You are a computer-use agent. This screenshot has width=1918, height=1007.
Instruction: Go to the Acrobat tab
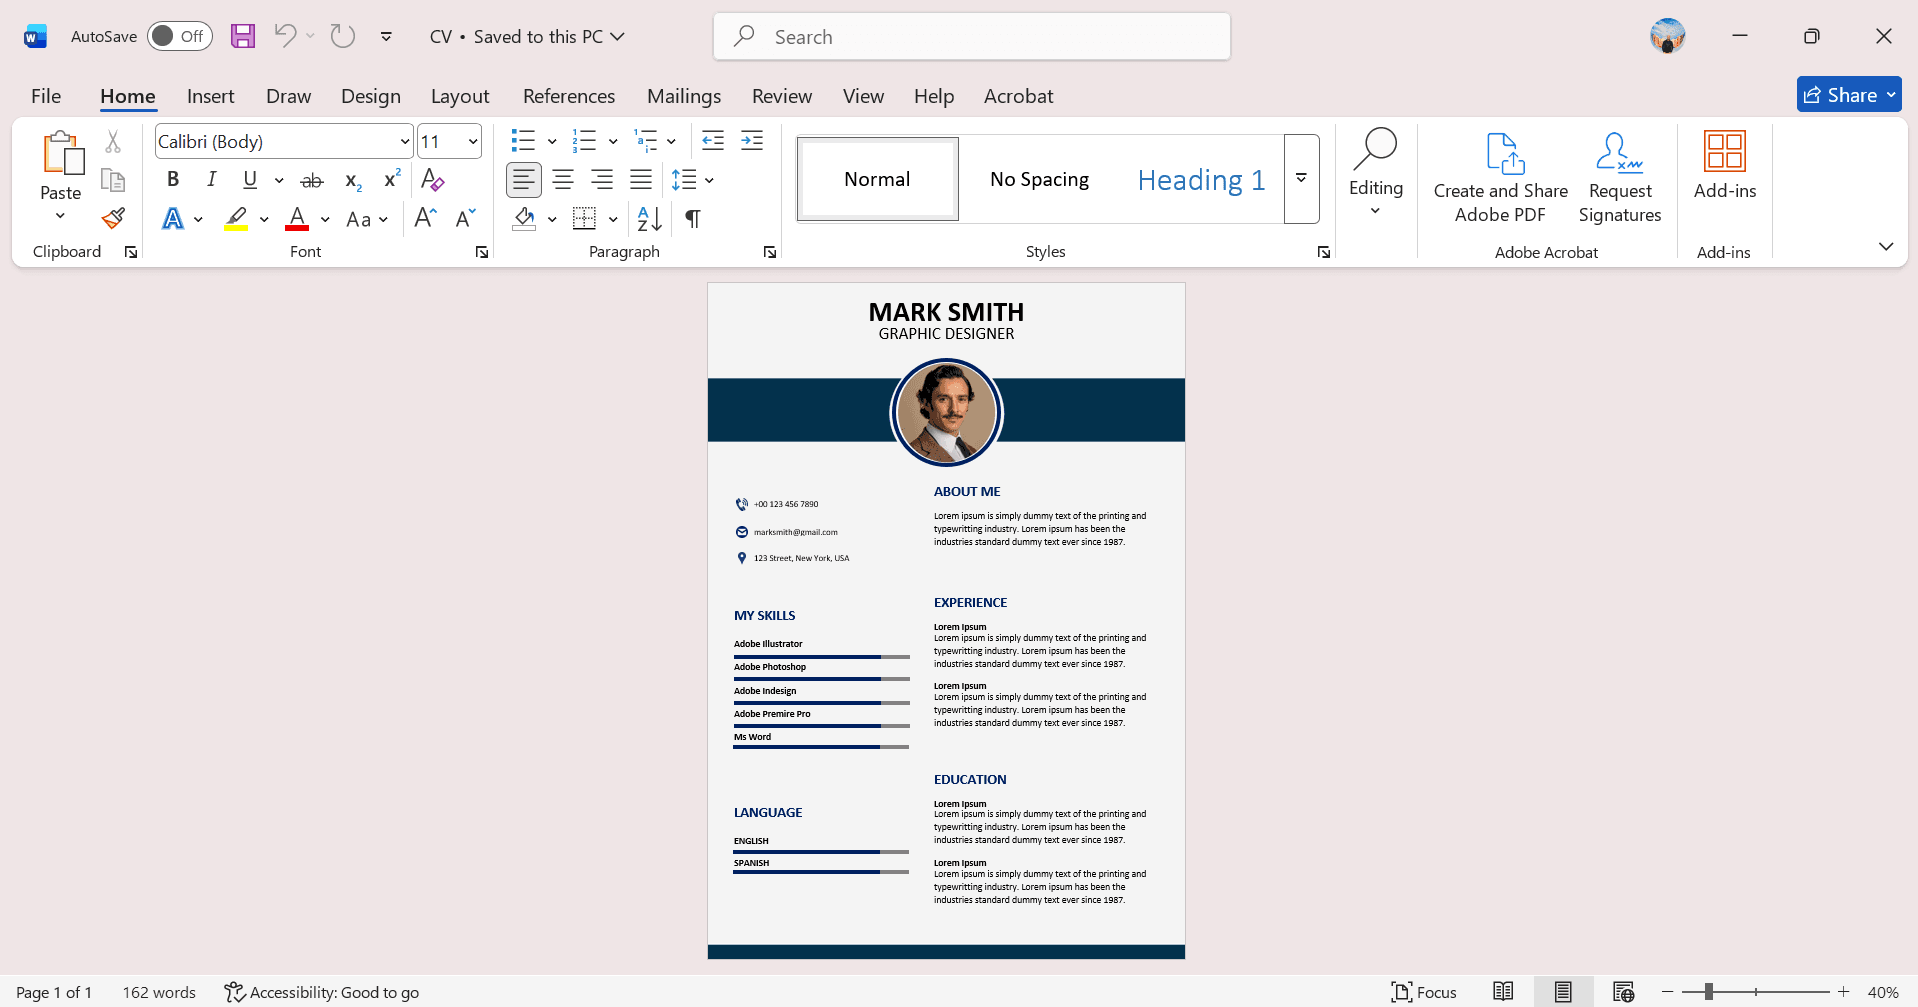[x=1018, y=96]
